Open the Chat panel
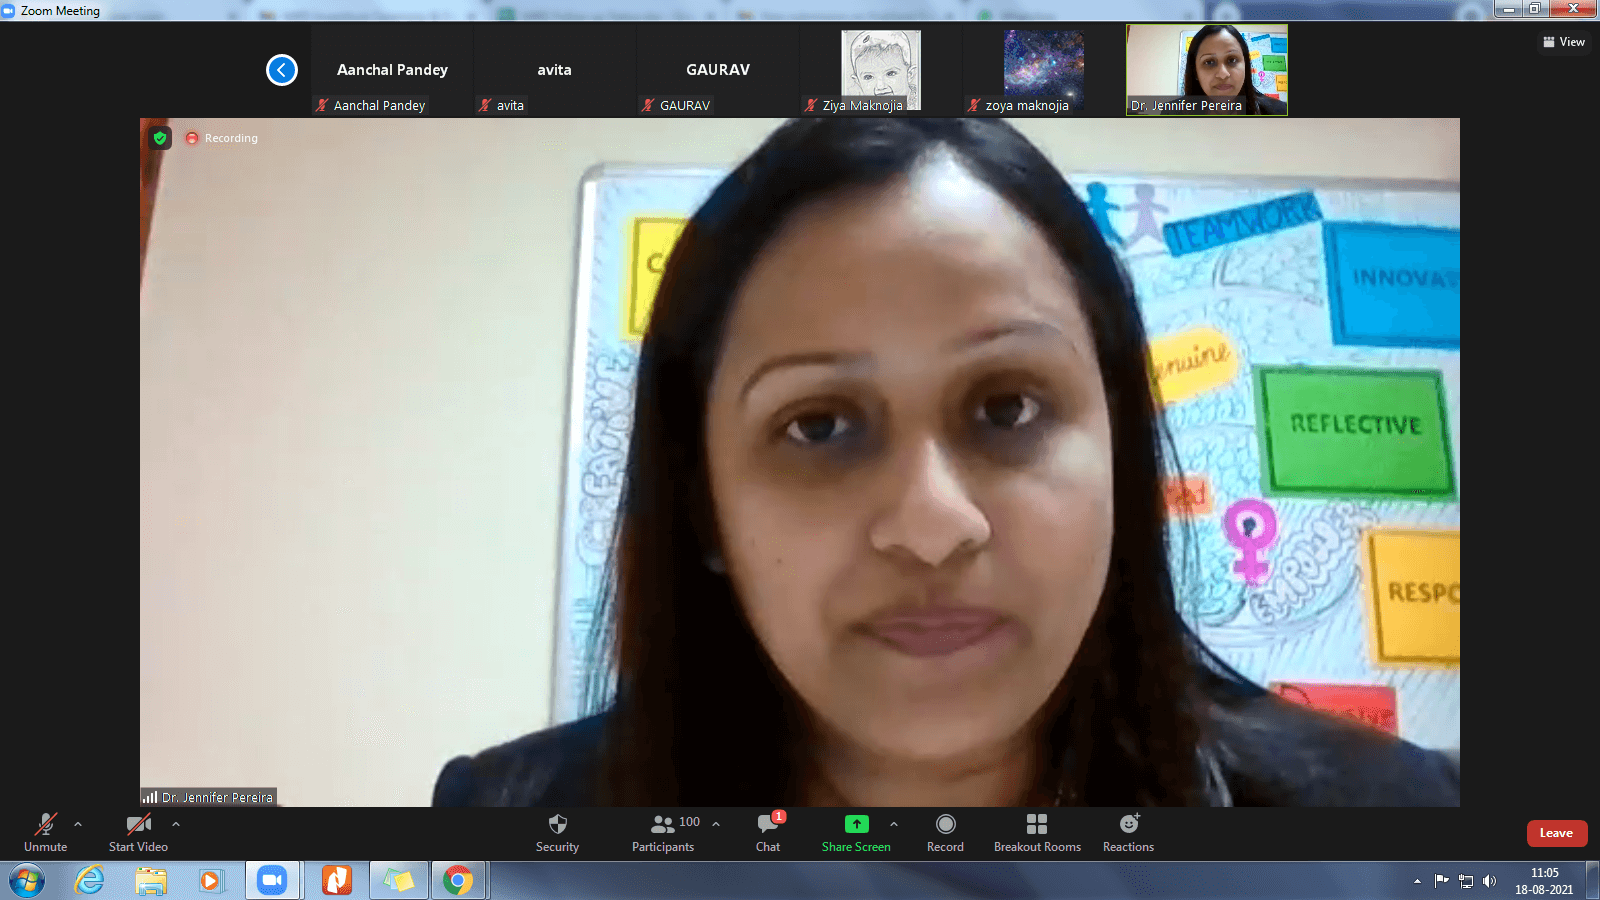The image size is (1600, 900). [x=767, y=832]
